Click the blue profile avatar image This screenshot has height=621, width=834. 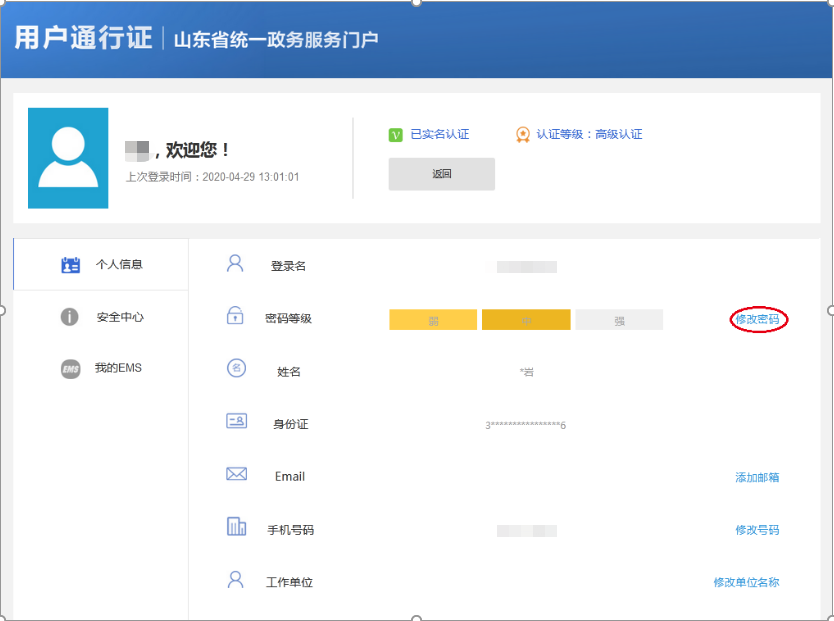[67, 157]
